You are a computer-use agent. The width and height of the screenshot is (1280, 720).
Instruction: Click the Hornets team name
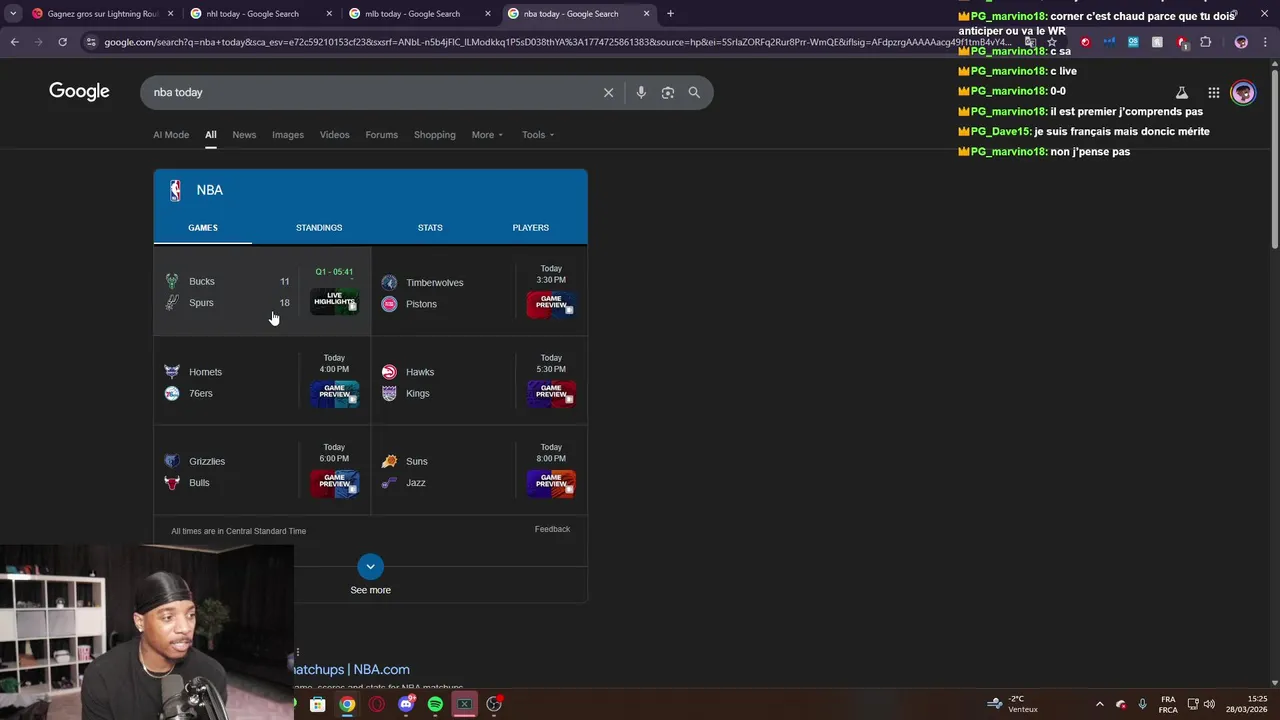pos(205,372)
